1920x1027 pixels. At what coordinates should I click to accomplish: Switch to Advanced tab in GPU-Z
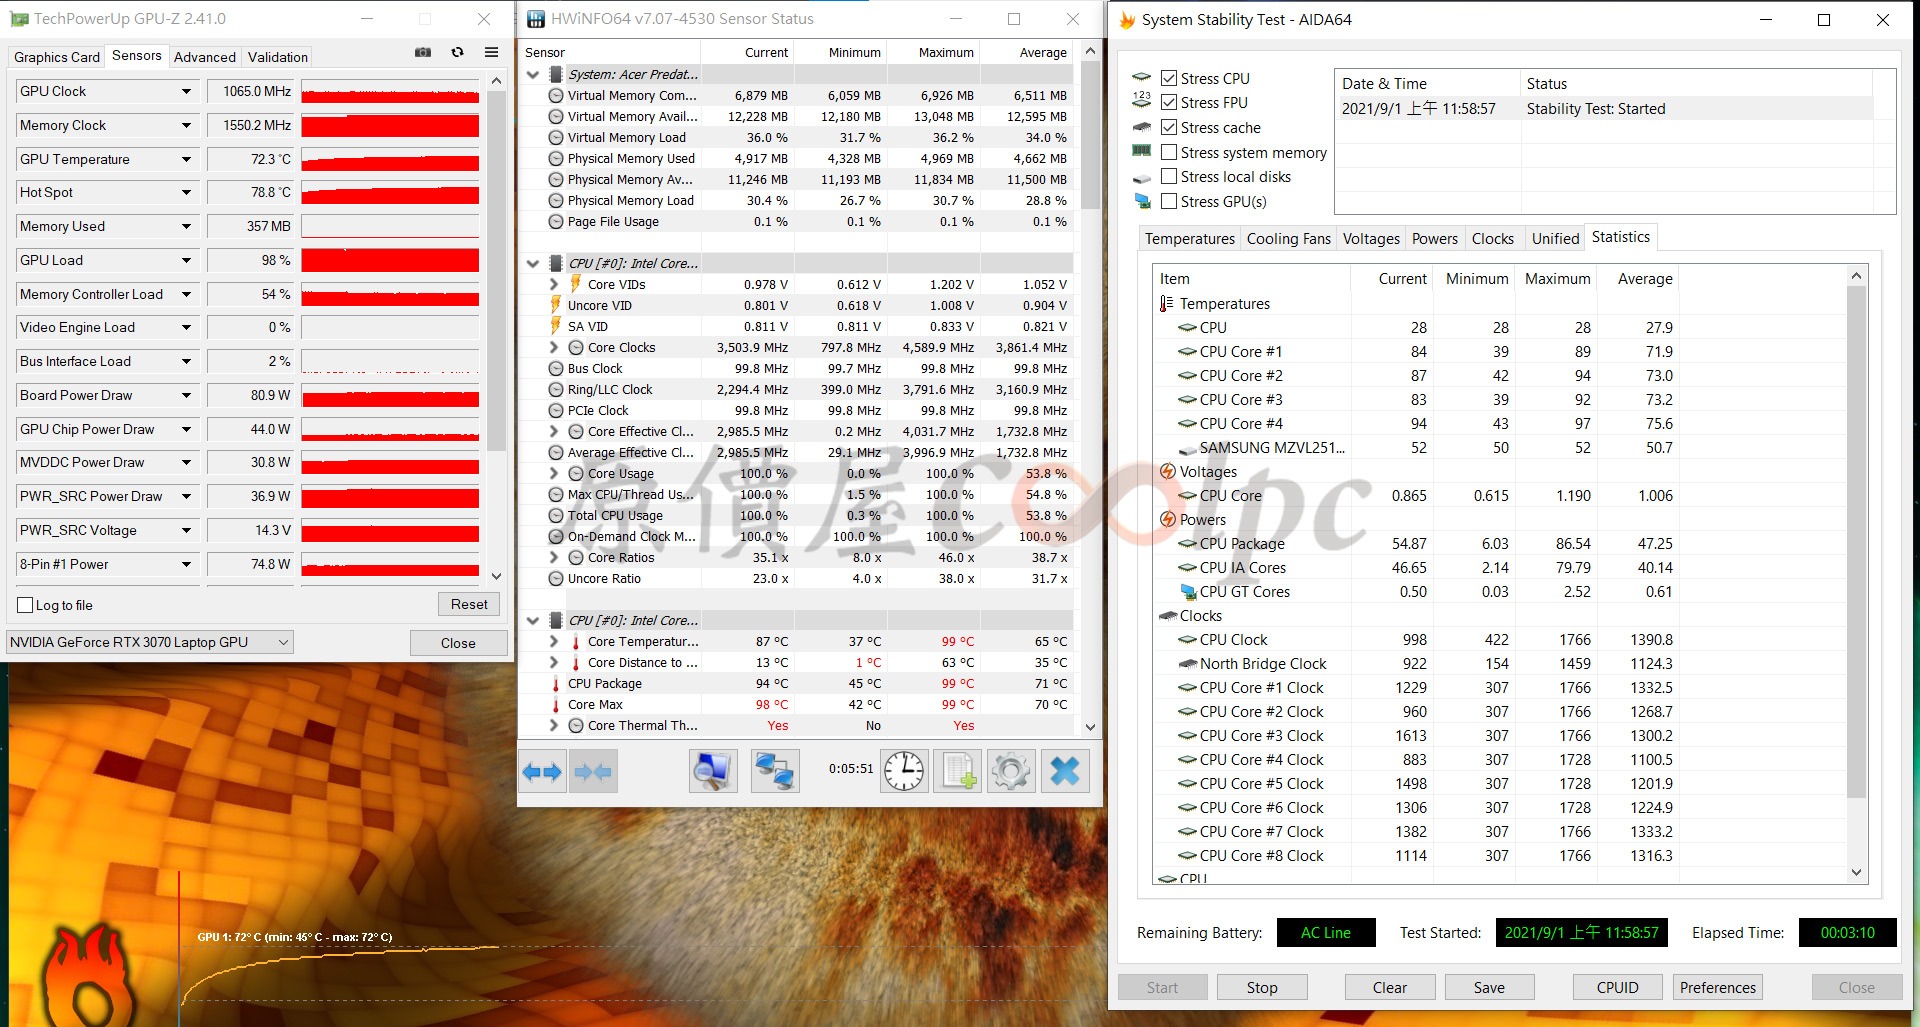coord(205,57)
